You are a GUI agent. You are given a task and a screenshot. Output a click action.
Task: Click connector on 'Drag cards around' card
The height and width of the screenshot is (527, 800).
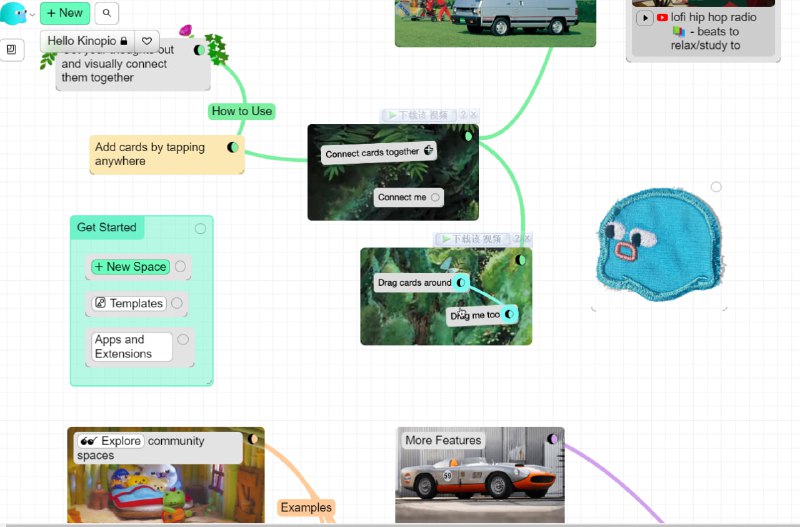coord(462,283)
